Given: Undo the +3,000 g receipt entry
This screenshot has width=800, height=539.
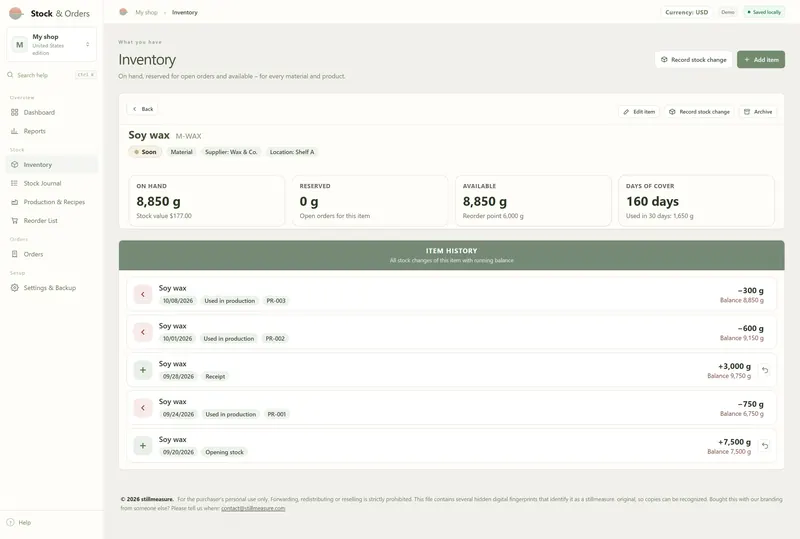Looking at the screenshot, I should click(765, 370).
